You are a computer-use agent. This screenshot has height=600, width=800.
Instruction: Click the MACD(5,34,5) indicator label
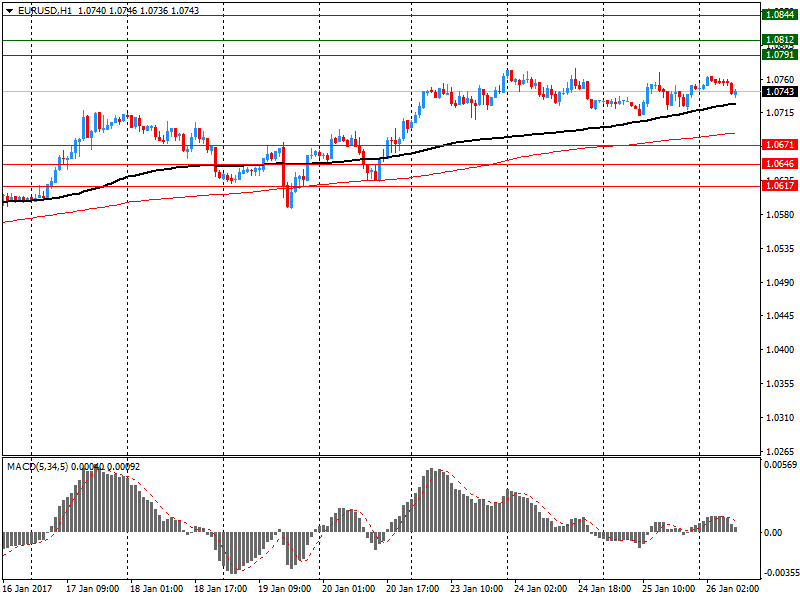click(37, 466)
